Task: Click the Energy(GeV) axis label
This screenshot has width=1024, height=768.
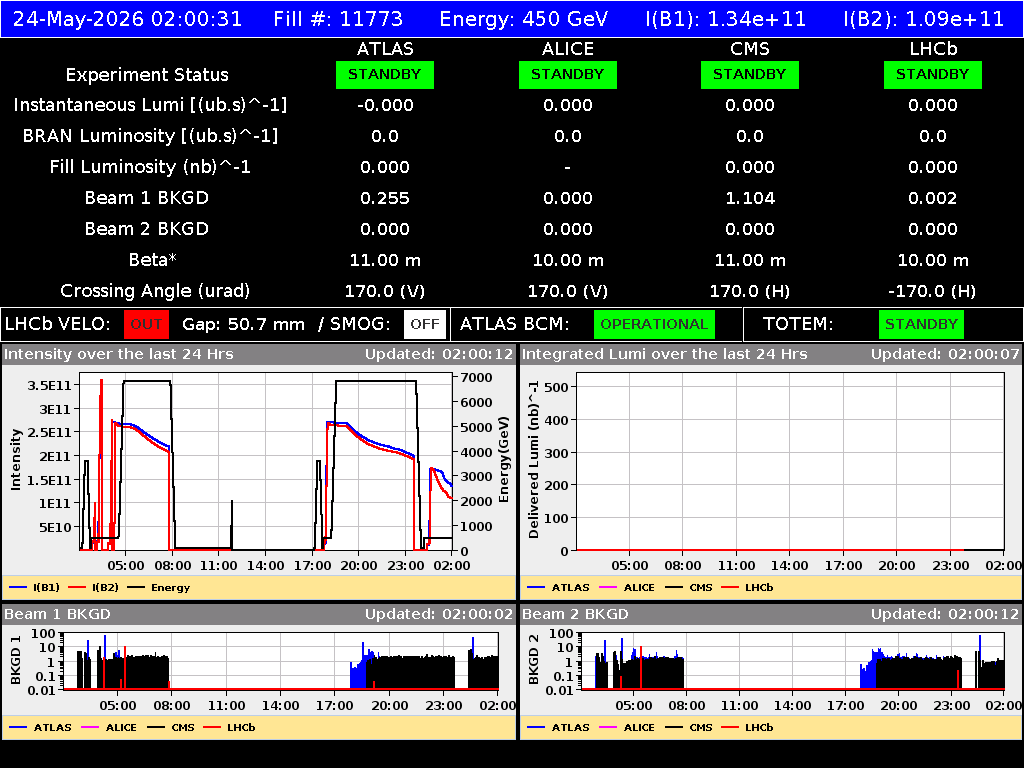Action: point(504,460)
